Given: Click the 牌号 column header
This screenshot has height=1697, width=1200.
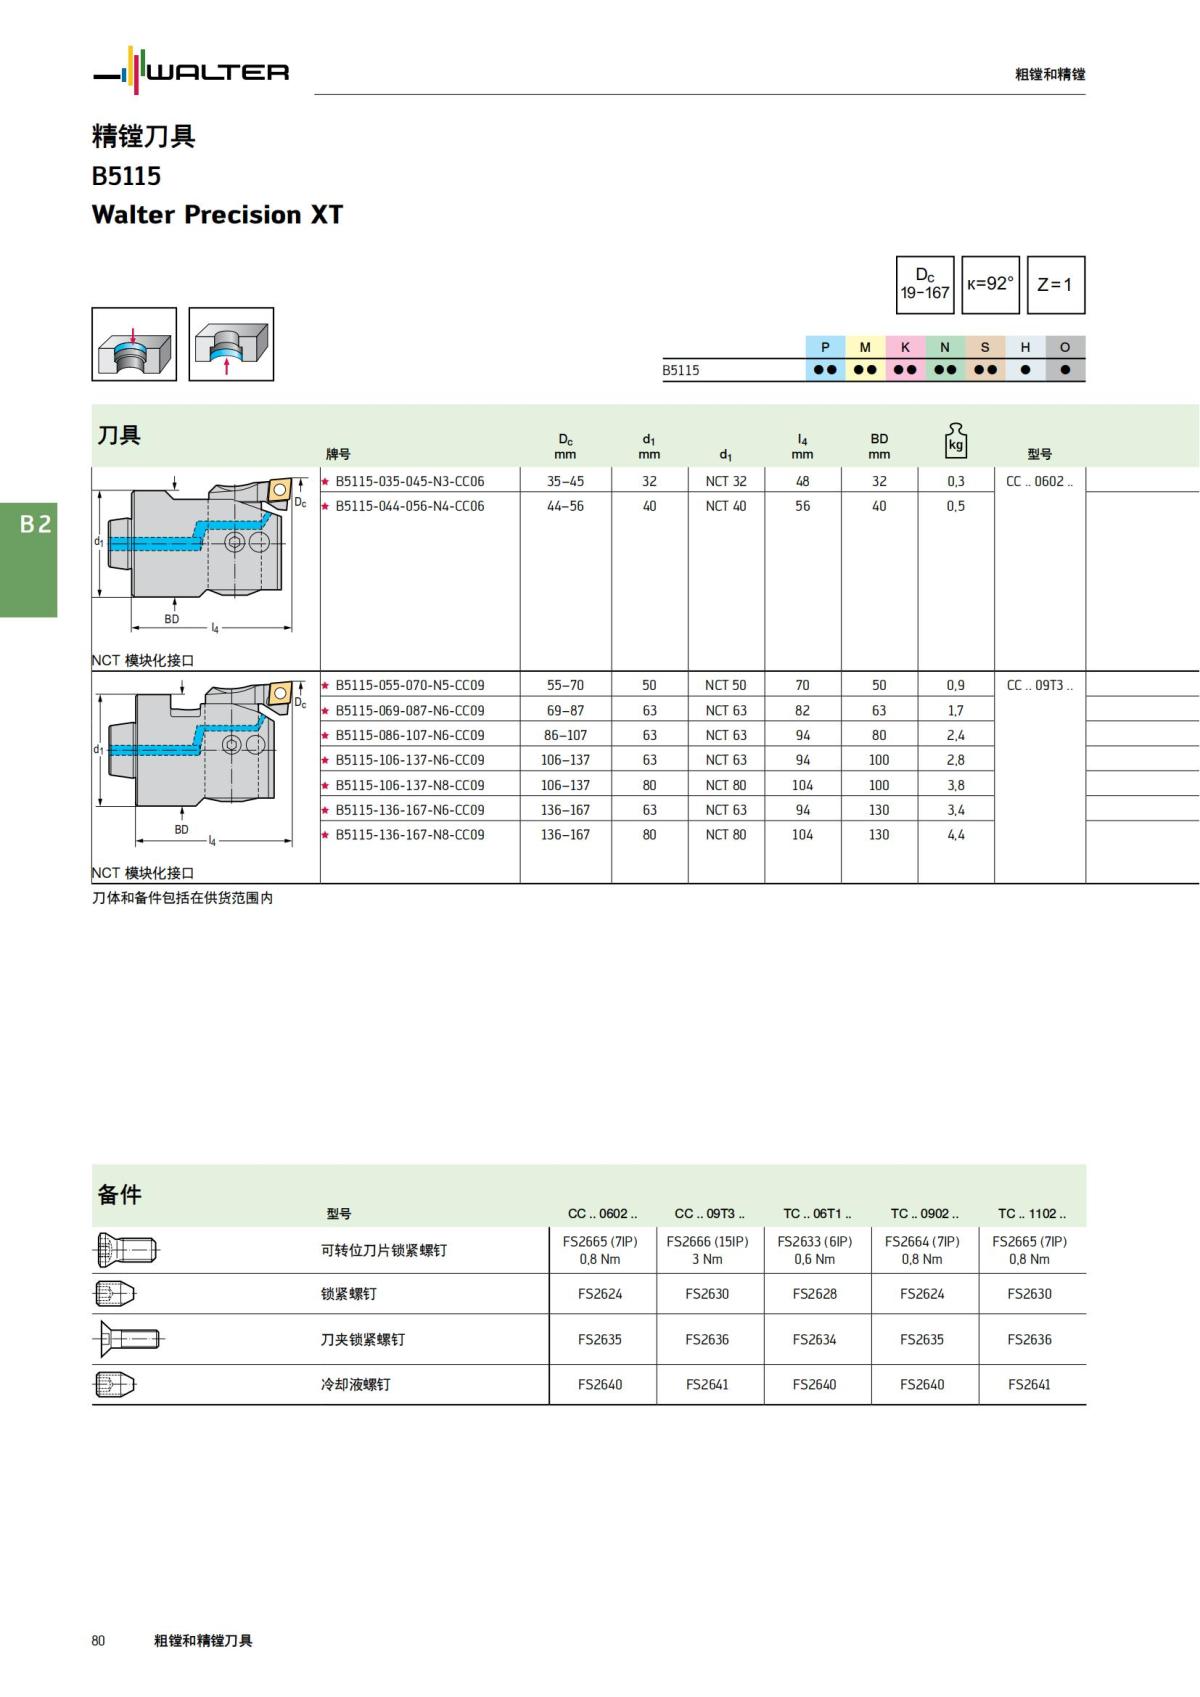Looking at the screenshot, I should pyautogui.click(x=338, y=454).
